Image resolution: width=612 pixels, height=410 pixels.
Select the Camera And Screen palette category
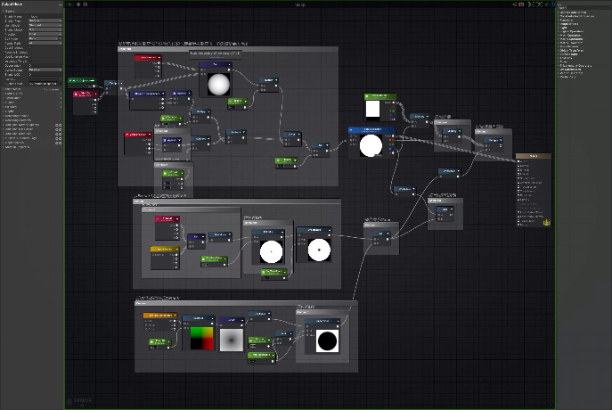click(x=572, y=12)
